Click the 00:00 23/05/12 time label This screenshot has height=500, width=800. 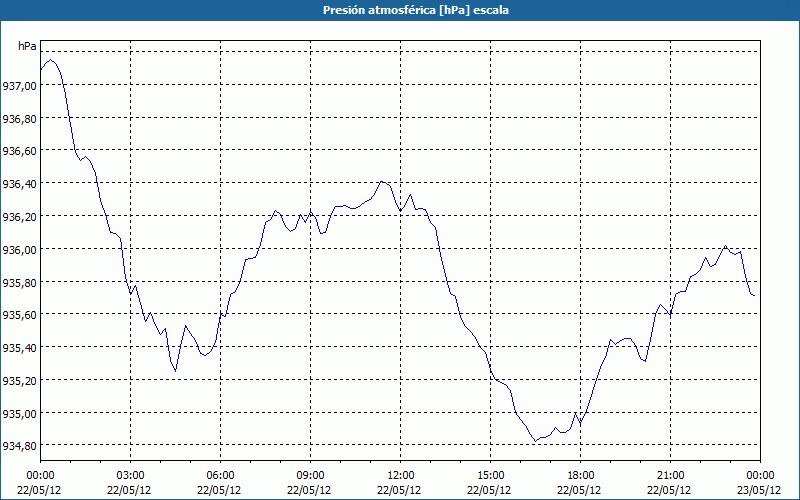click(x=759, y=483)
